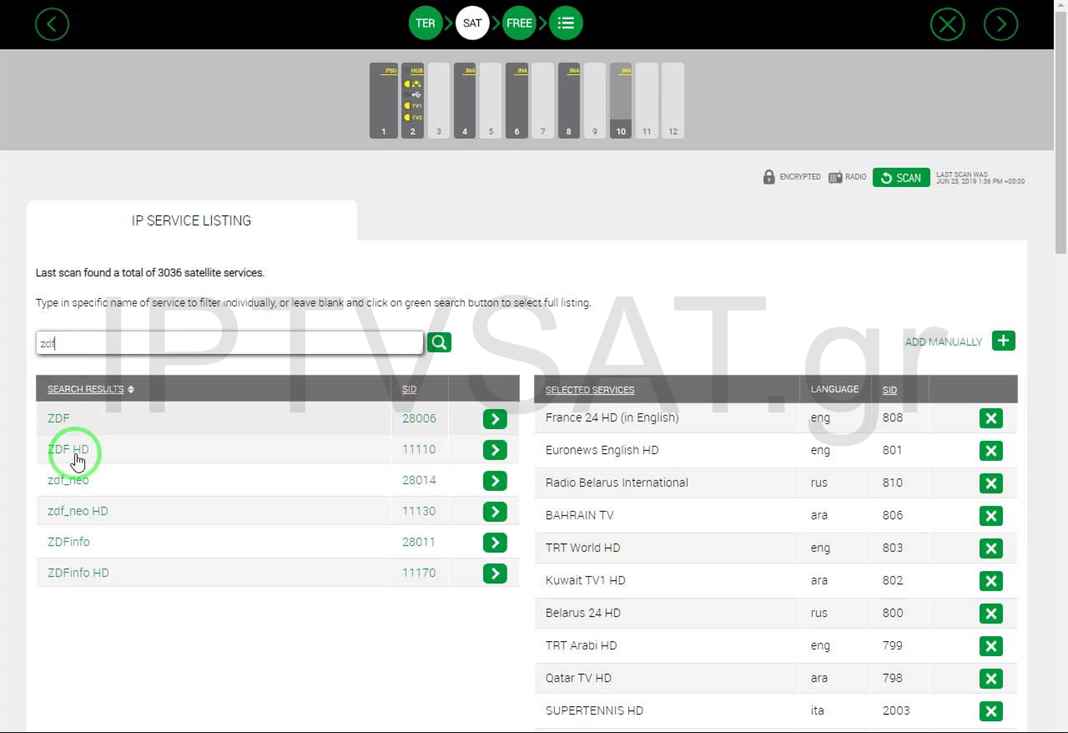Select the FREE step in wizard
The width and height of the screenshot is (1068, 733).
(x=519, y=23)
